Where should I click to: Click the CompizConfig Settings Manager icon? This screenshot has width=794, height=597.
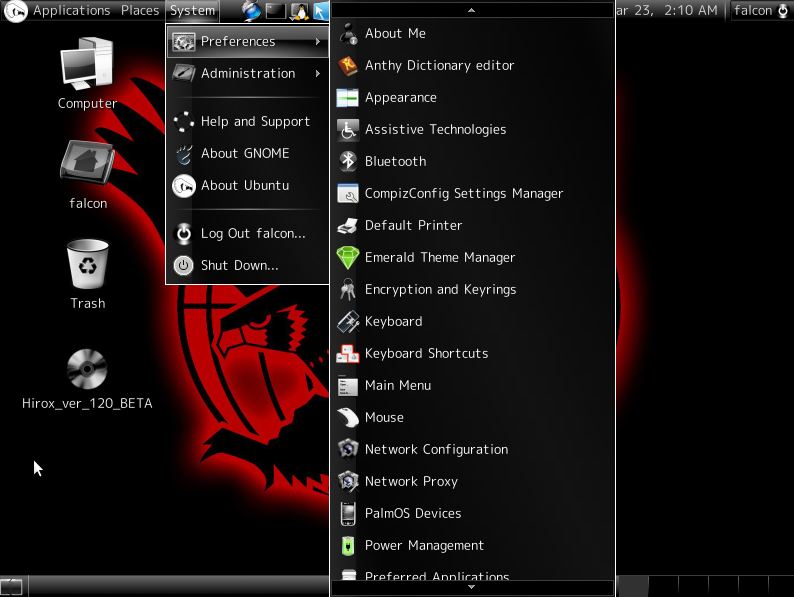348,193
